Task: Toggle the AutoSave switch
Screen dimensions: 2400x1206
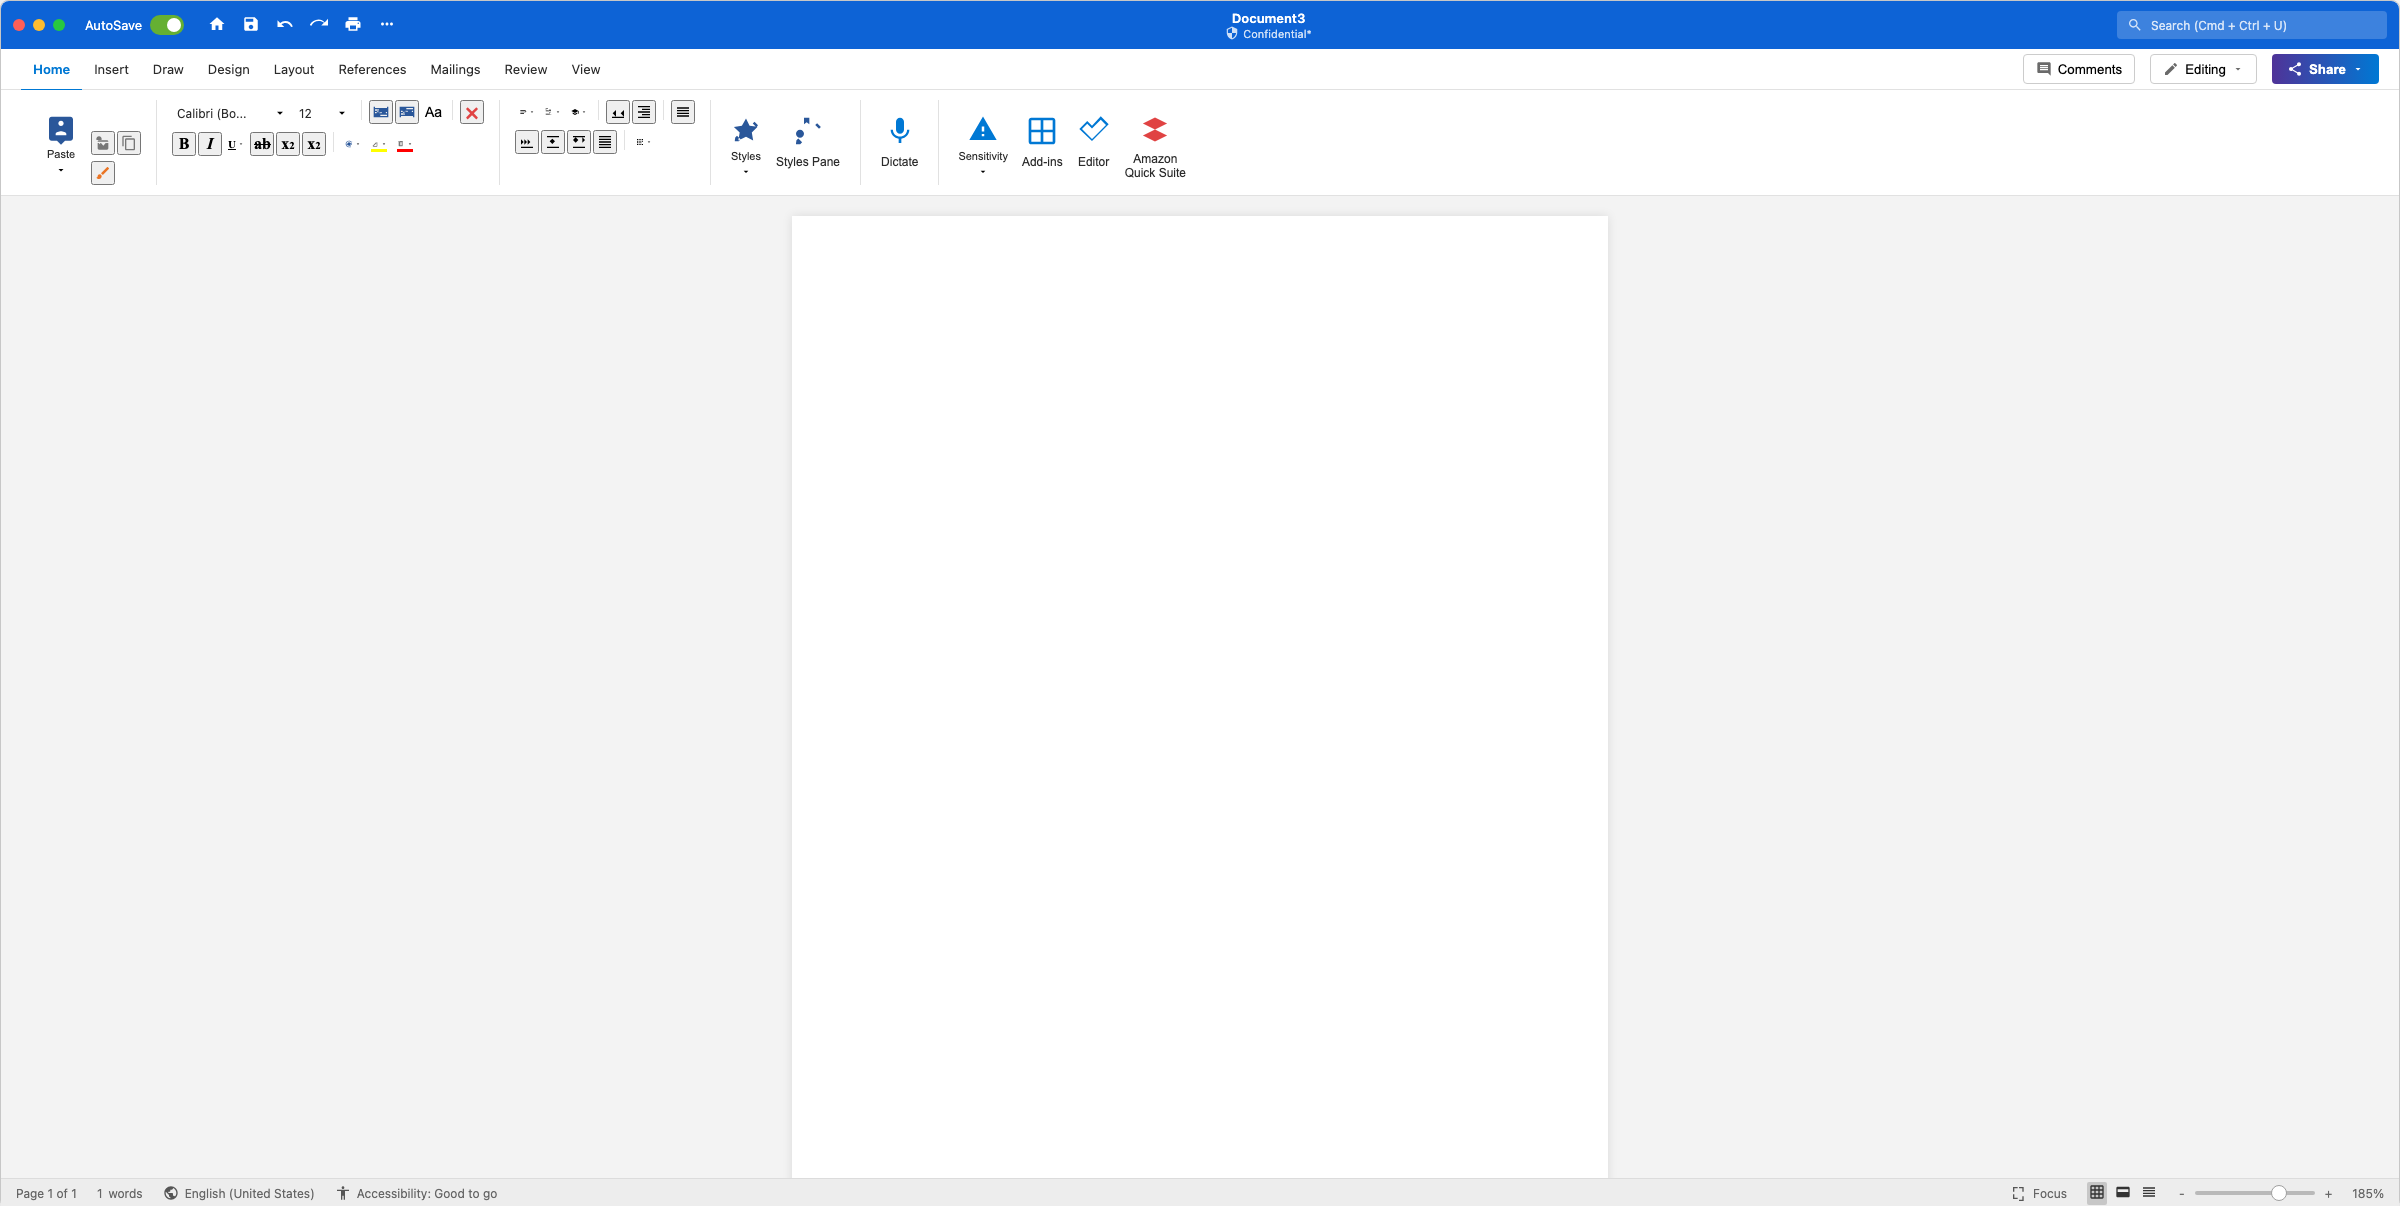Action: pyautogui.click(x=167, y=25)
